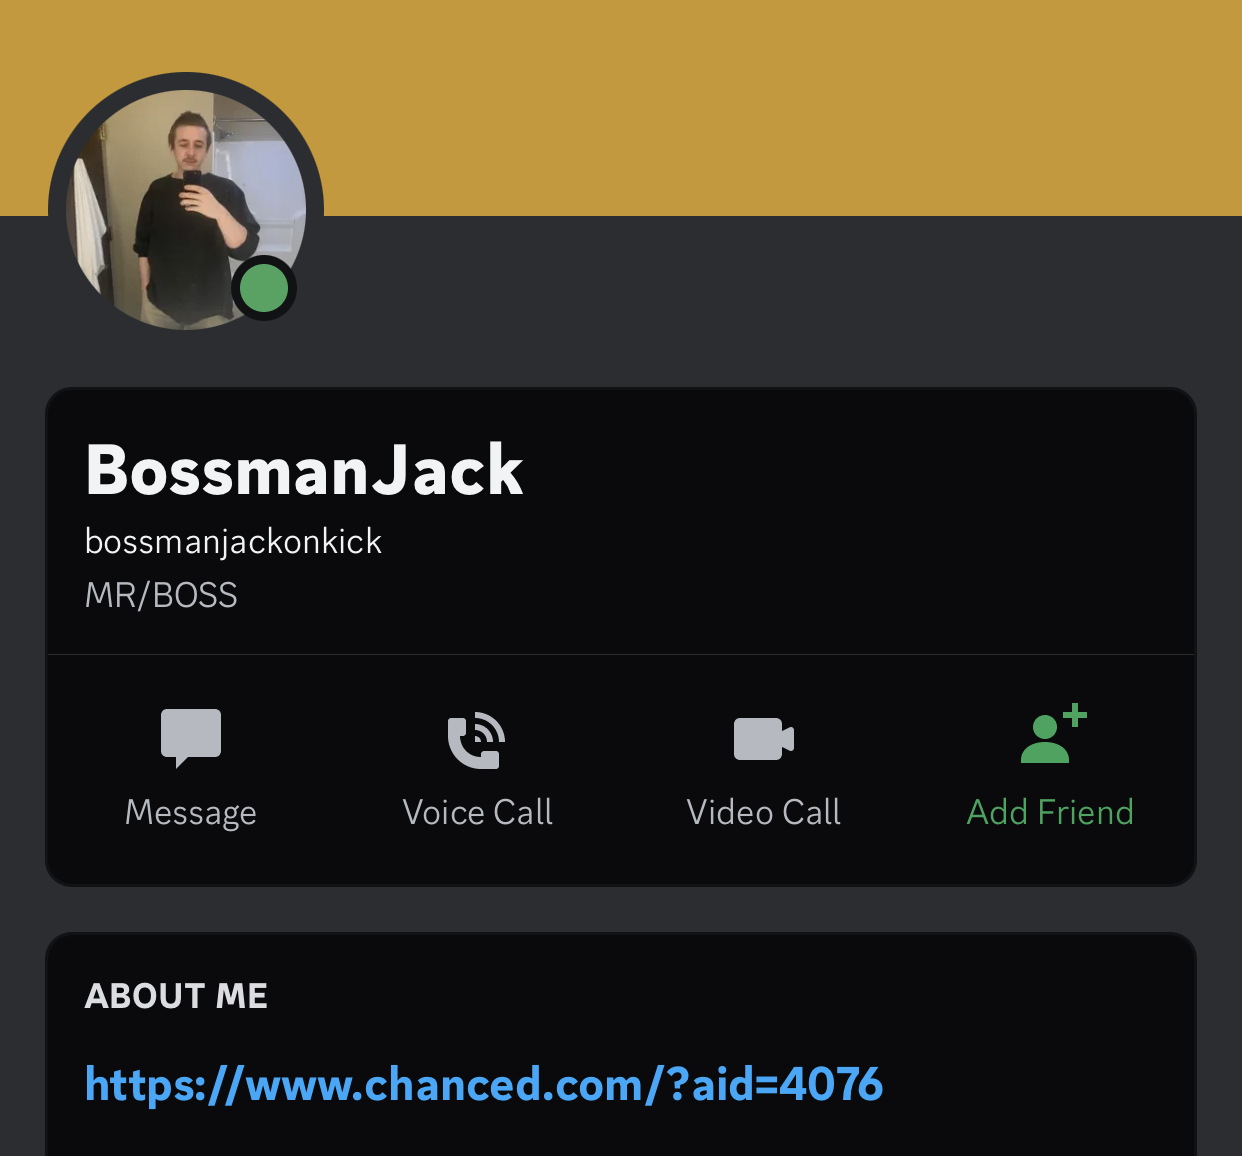Click the plus sign on Add Friend icon
This screenshot has height=1156, width=1242.
click(x=1075, y=715)
